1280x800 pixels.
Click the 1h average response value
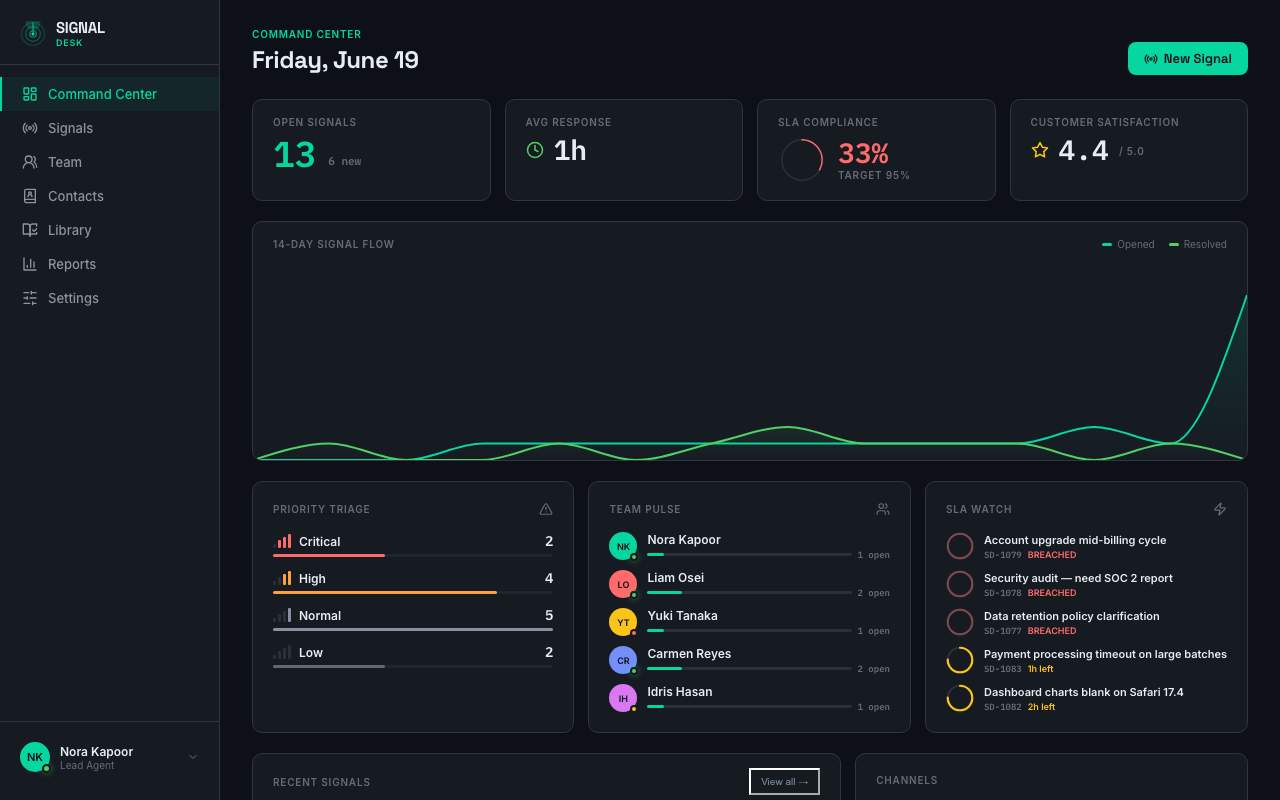[x=570, y=150]
